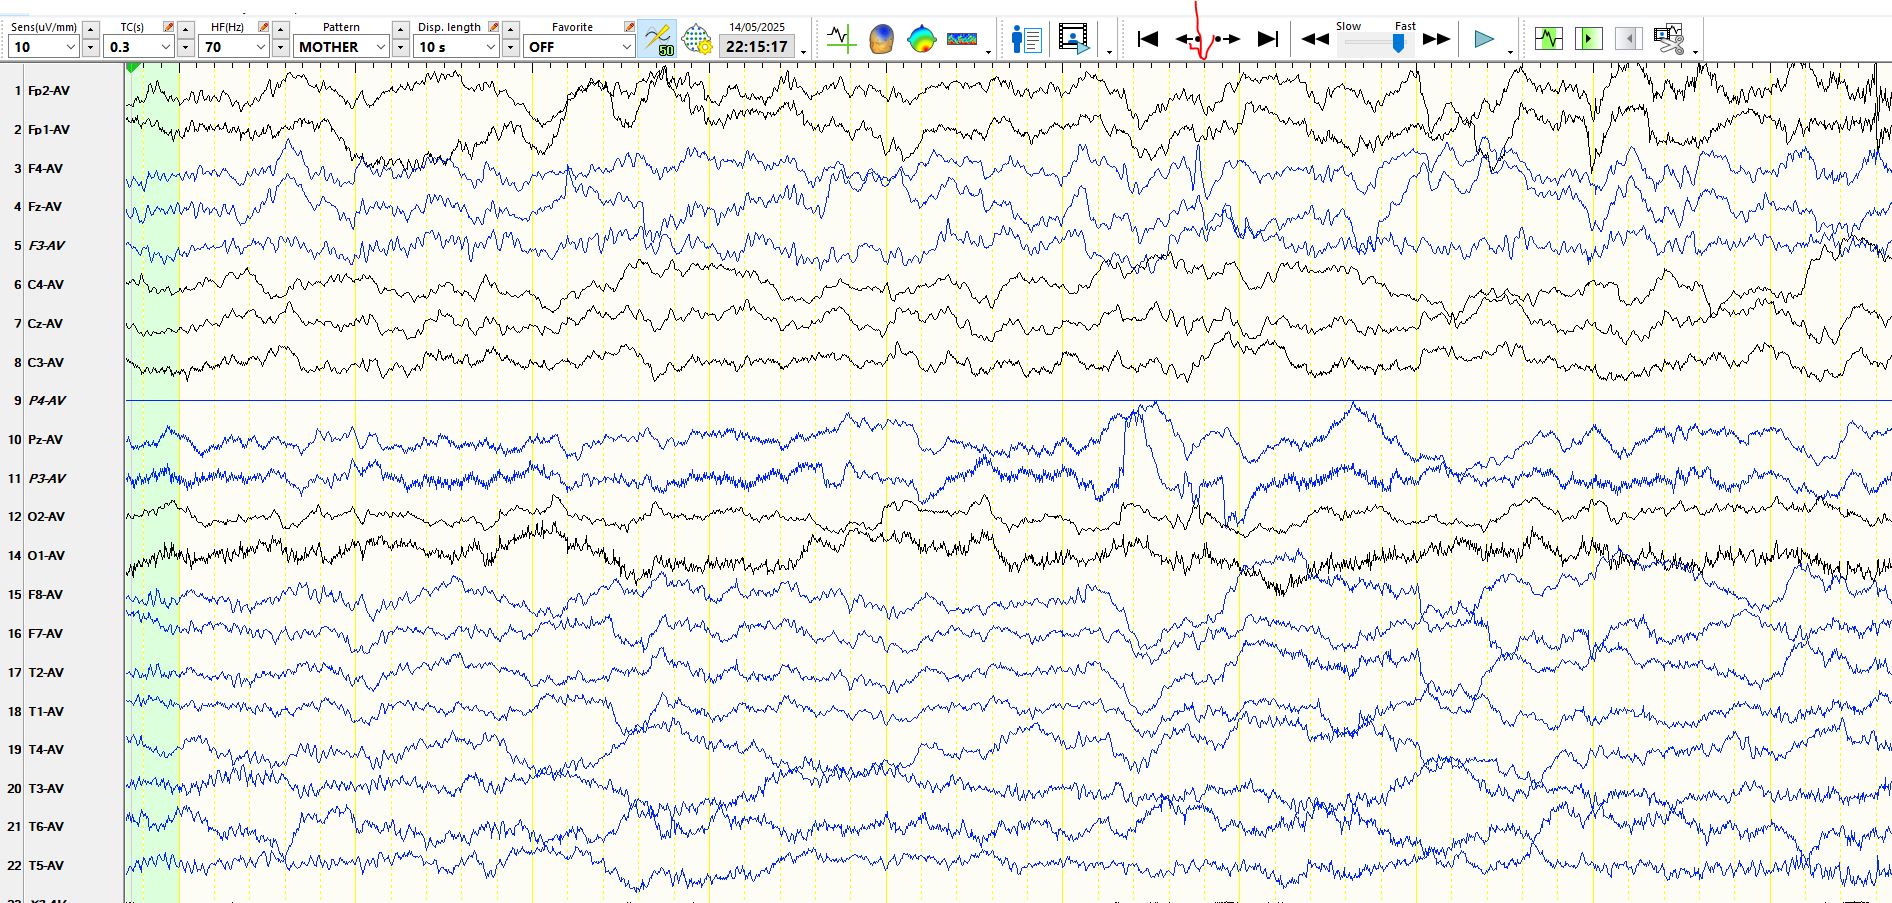The width and height of the screenshot is (1892, 903).
Task: Select the Fp2-AV channel label
Action: 49,91
